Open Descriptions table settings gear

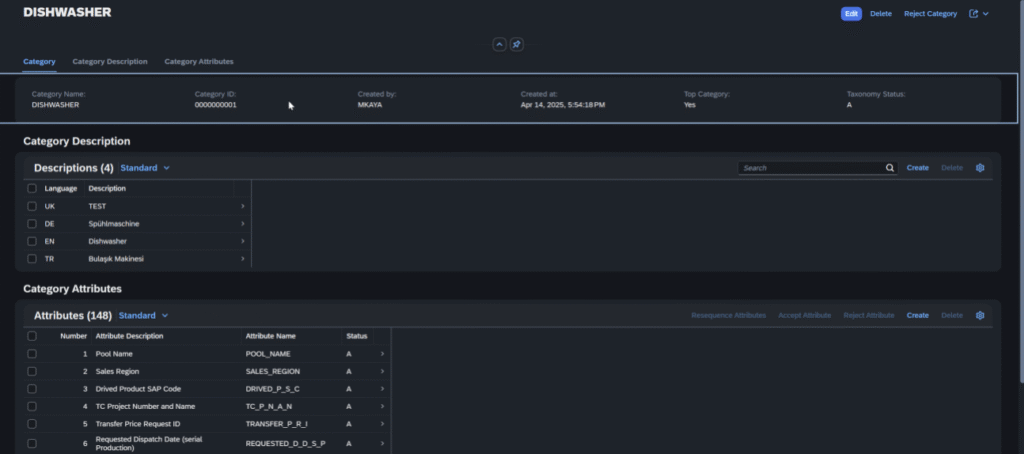point(980,168)
